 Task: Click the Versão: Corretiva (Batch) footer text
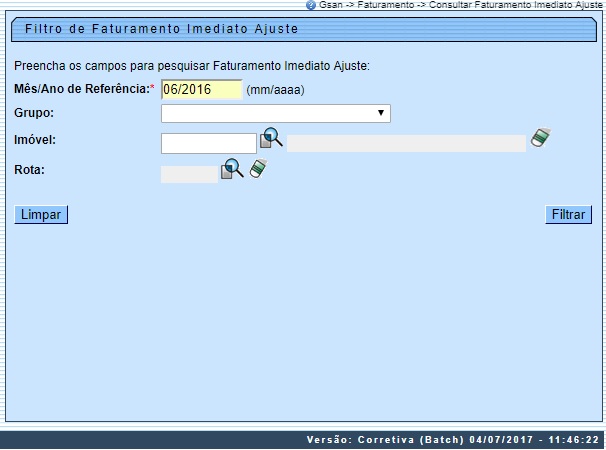[453, 440]
